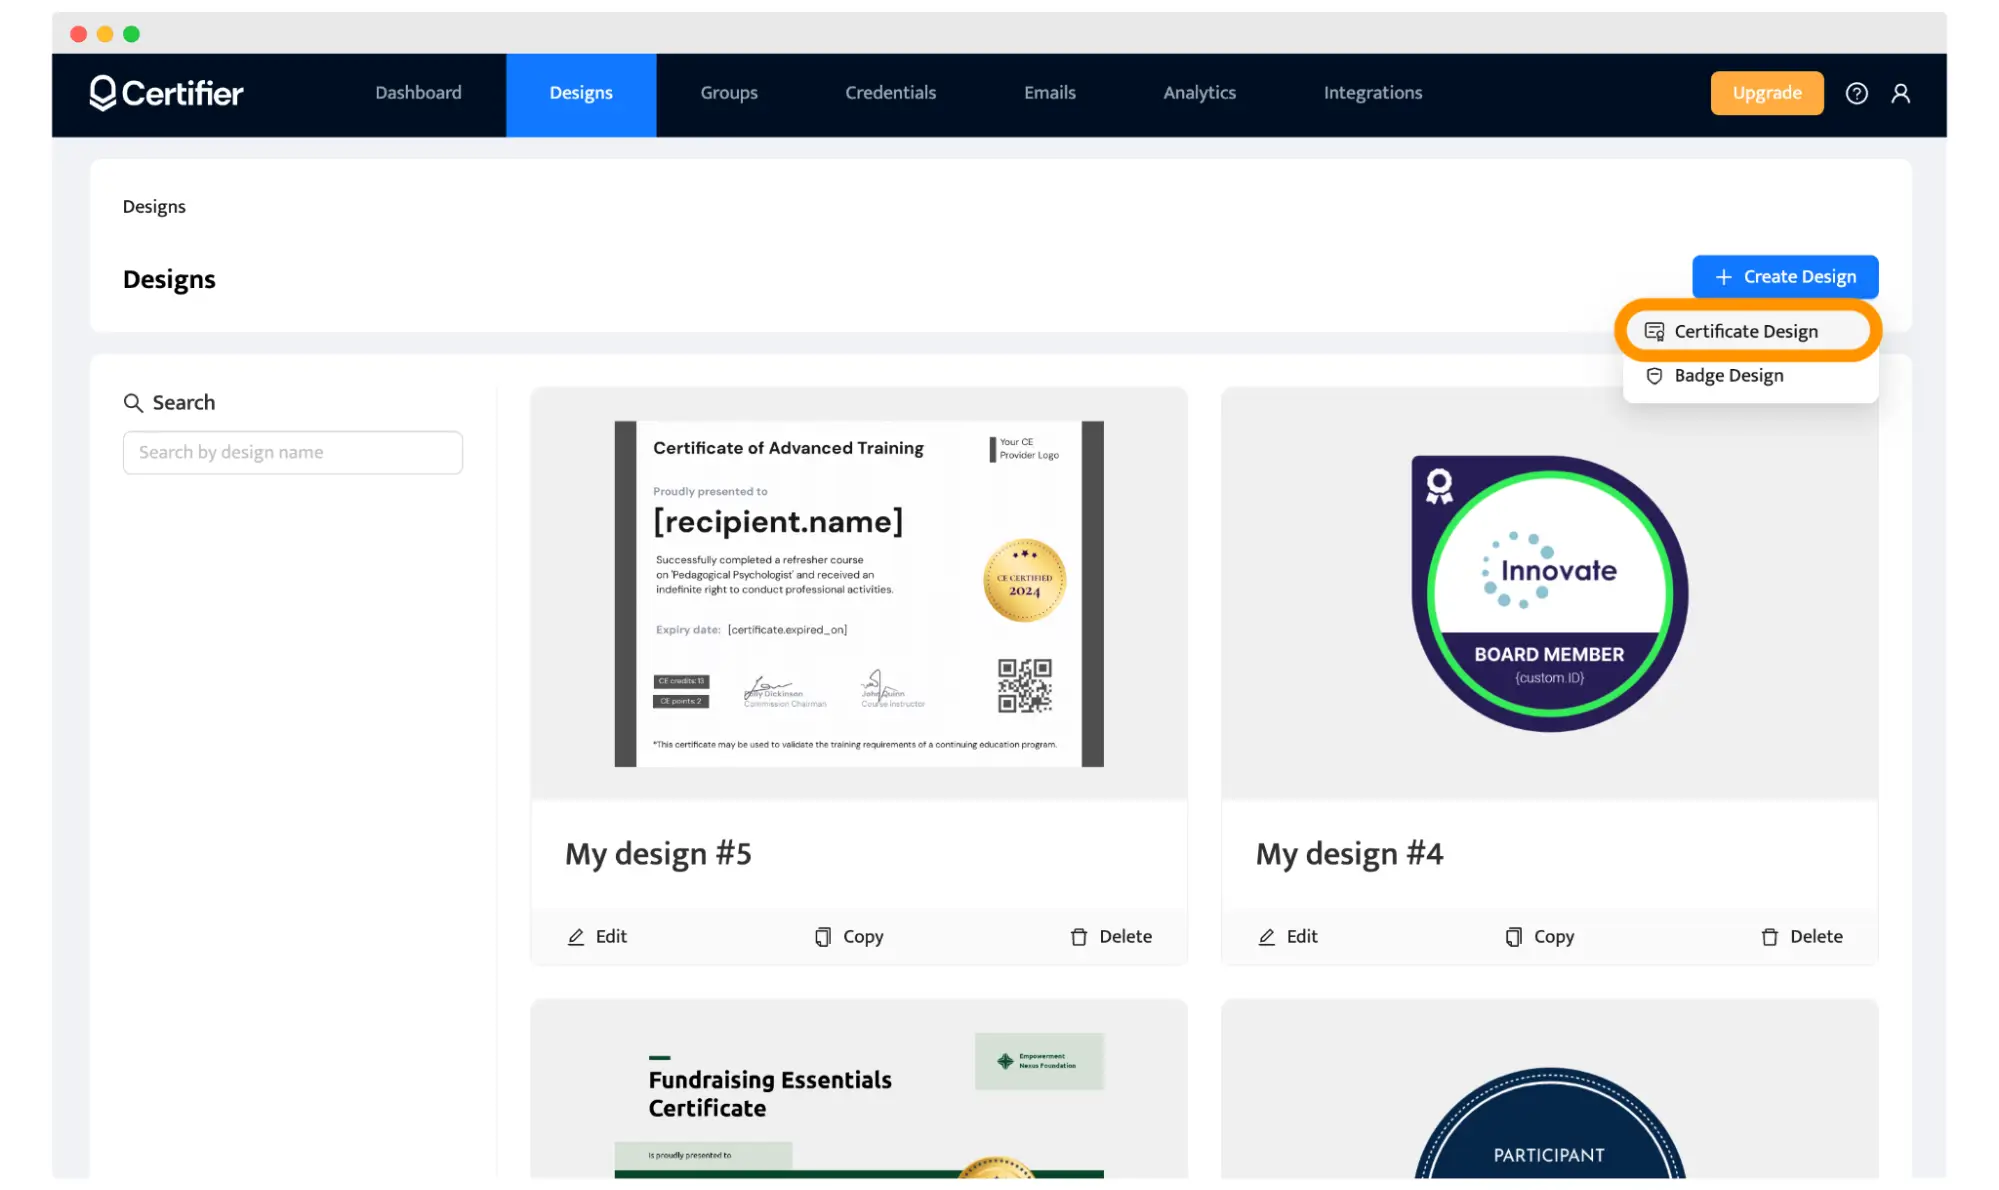Screen dimensions: 1999x1190
Task: Switch to the Credentials tab
Action: 890,93
